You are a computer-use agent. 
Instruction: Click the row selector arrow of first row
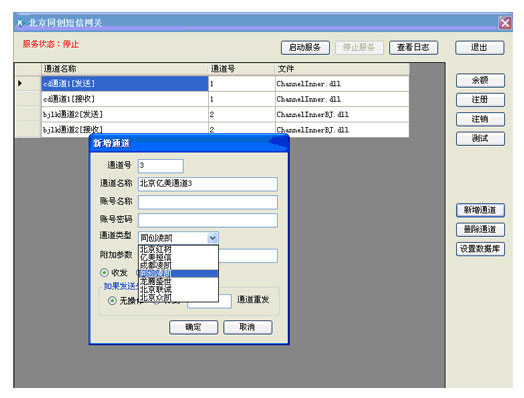(20, 83)
